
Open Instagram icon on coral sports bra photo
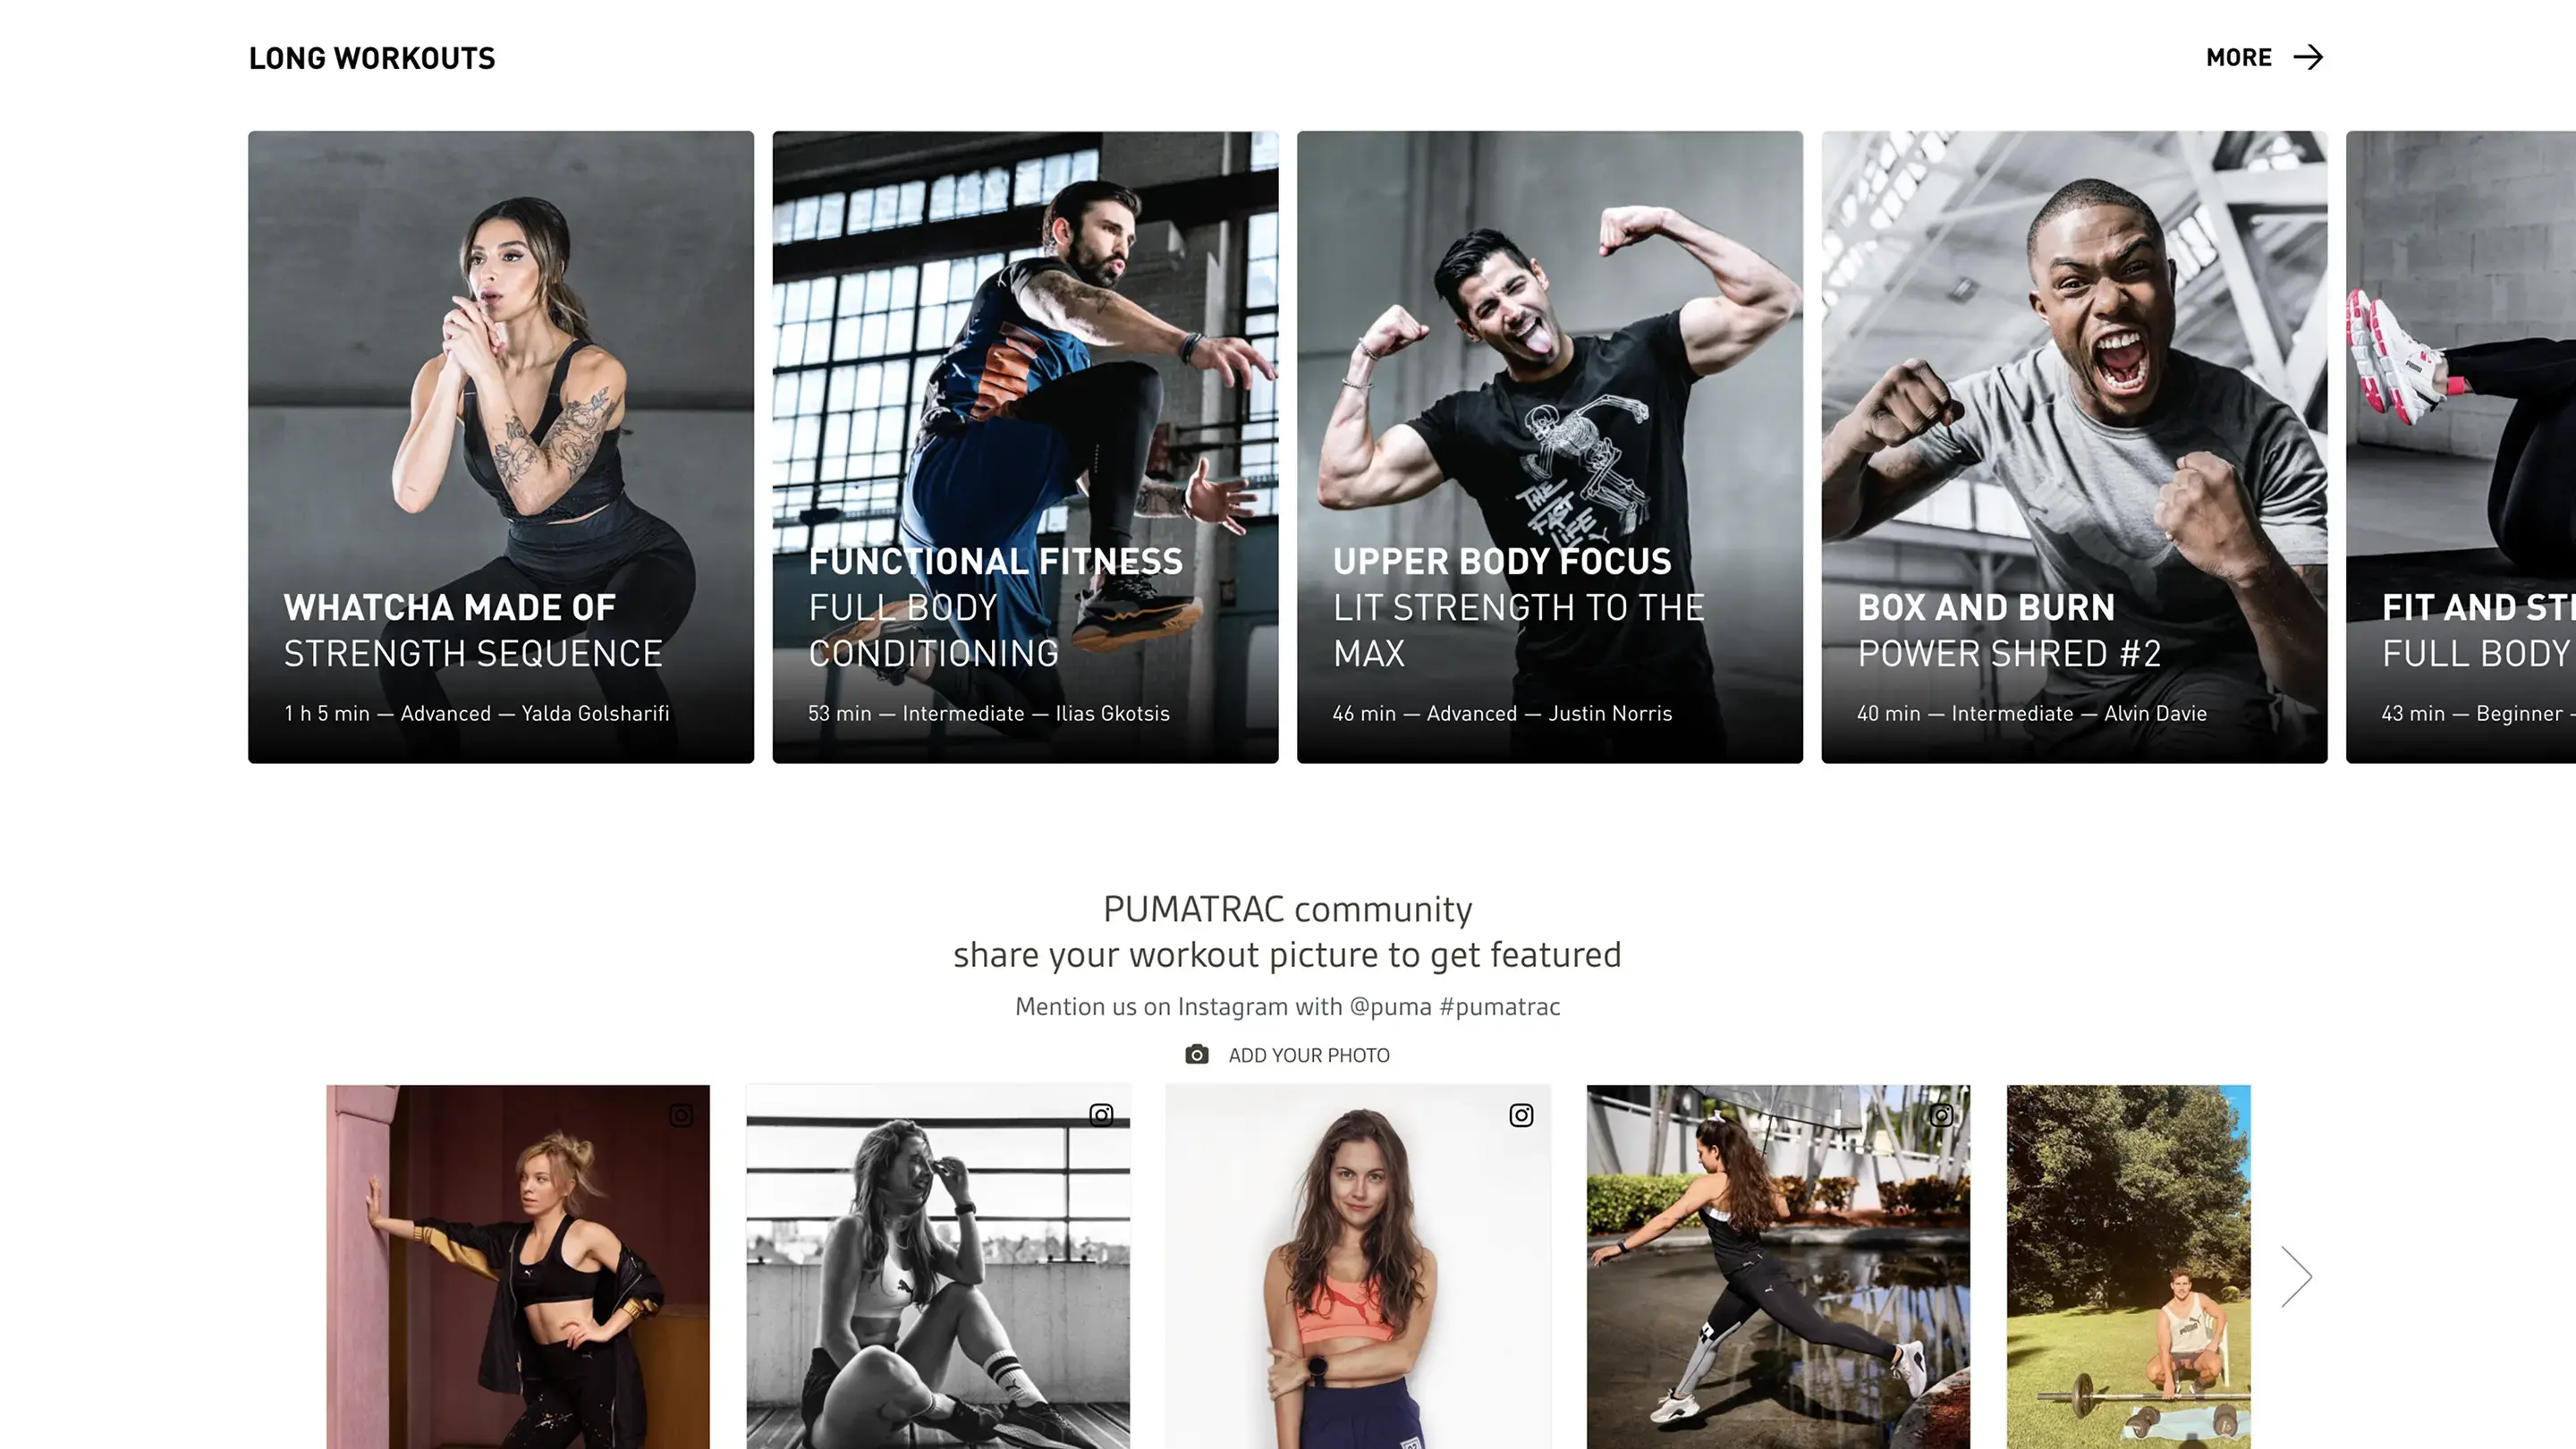1521,1115
